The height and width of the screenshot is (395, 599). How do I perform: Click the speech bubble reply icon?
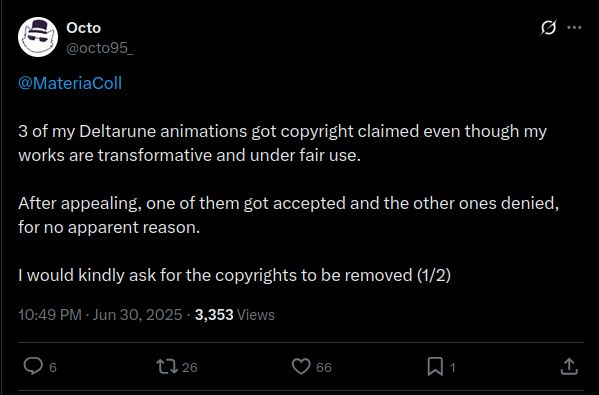pyautogui.click(x=33, y=366)
